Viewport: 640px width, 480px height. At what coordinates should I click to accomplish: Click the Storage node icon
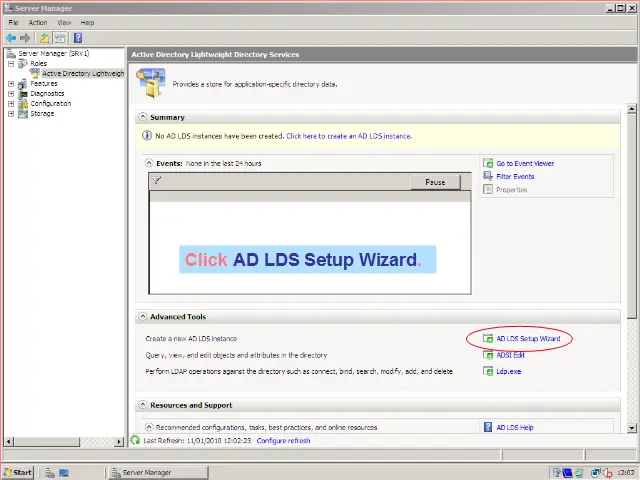click(x=23, y=113)
